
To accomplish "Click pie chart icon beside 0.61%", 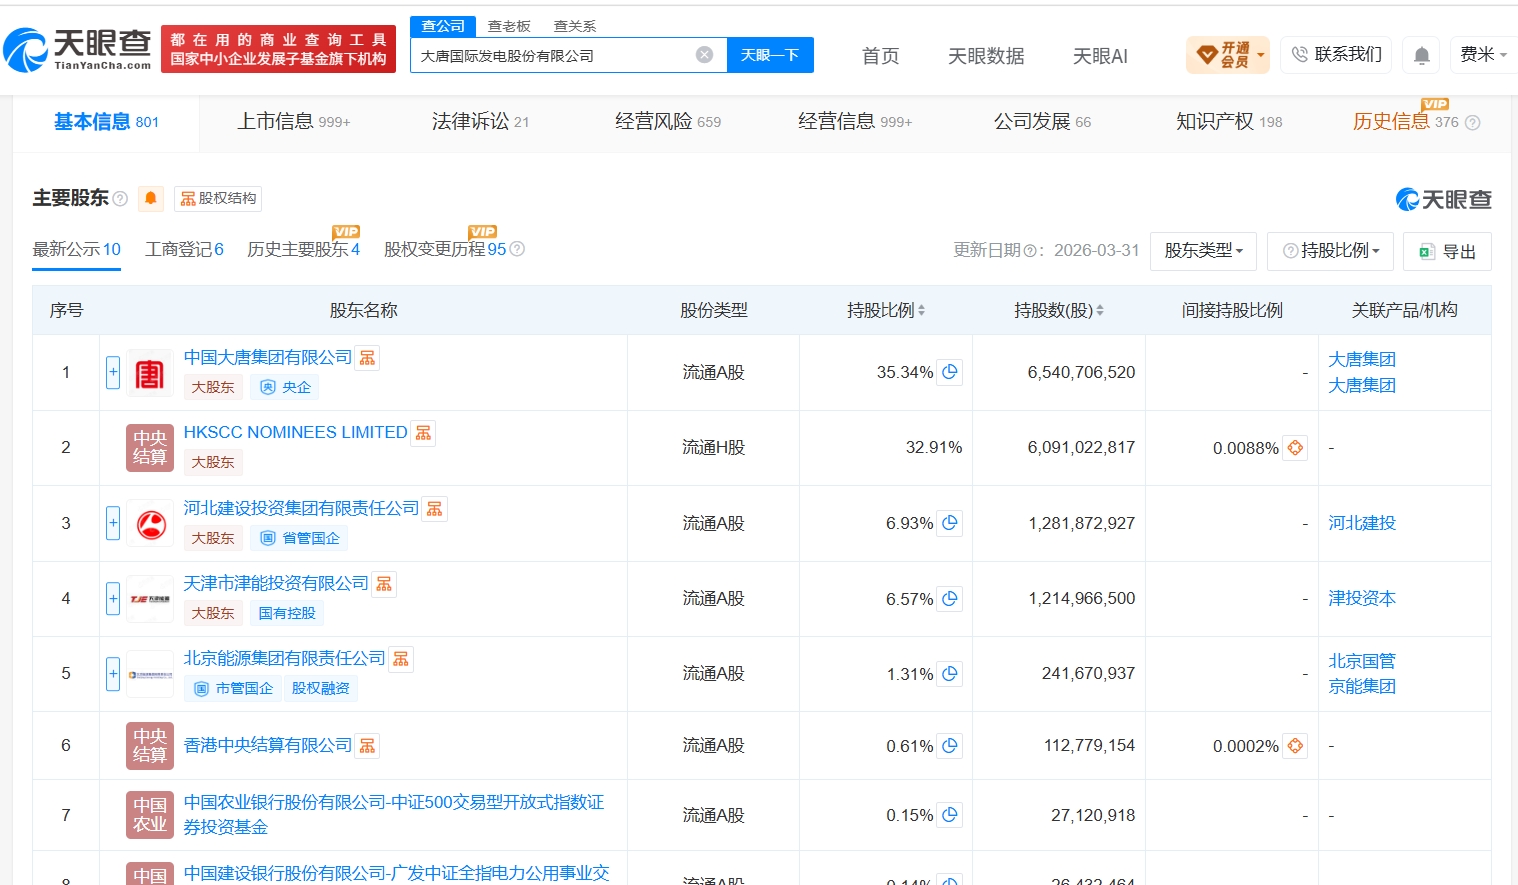I will pyautogui.click(x=950, y=746).
